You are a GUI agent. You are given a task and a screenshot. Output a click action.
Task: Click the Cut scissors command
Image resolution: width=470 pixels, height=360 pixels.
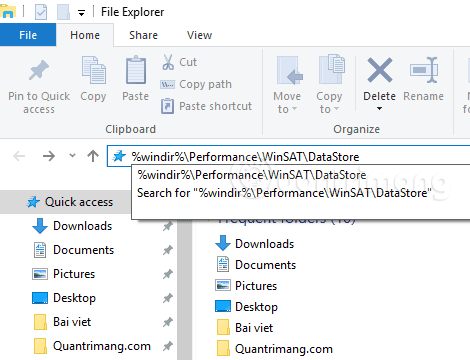click(x=179, y=62)
